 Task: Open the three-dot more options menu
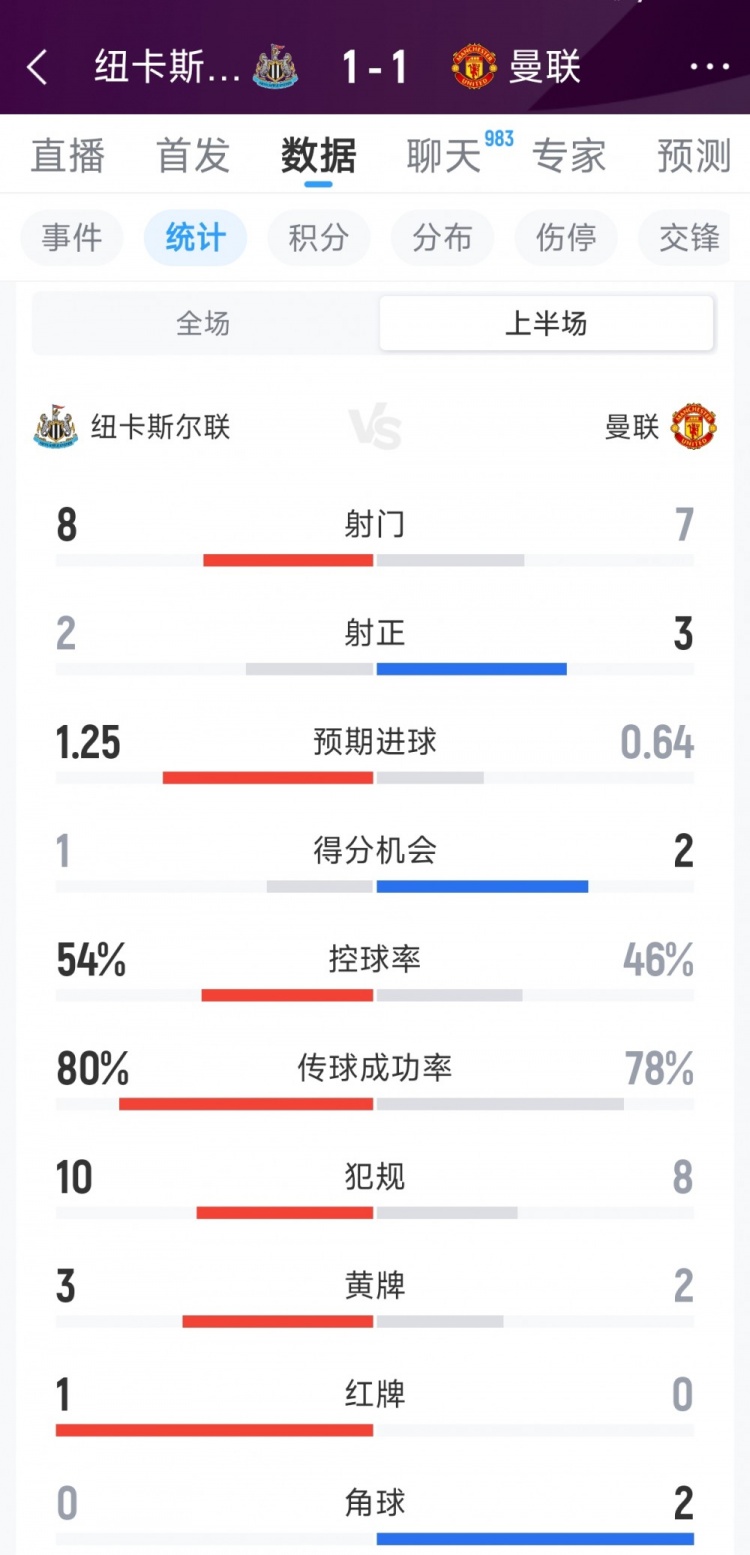point(710,67)
